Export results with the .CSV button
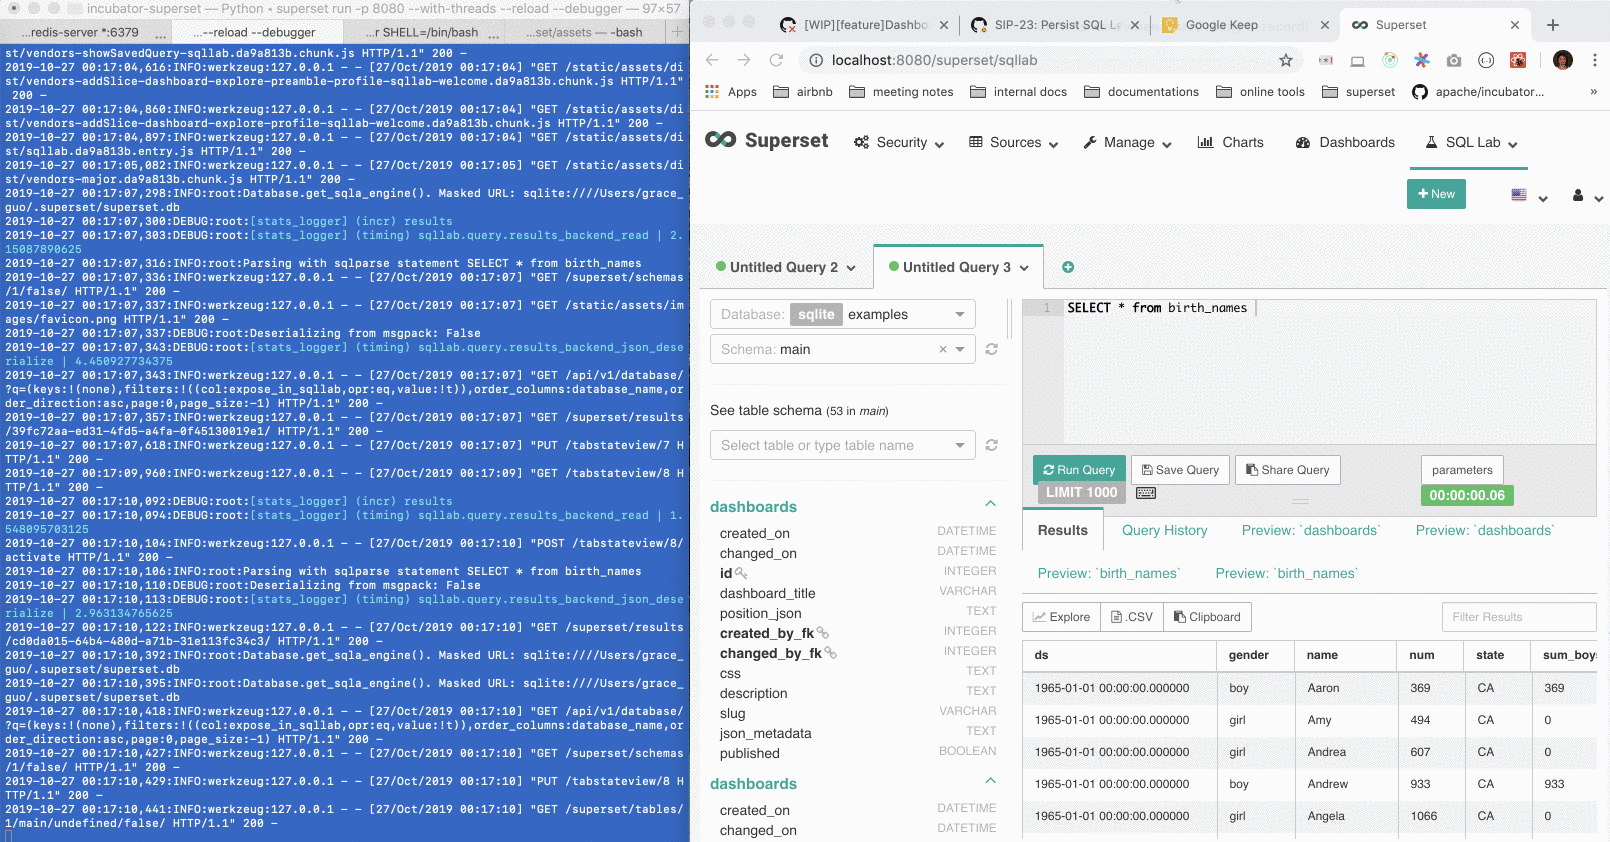This screenshot has height=842, width=1610. (x=1132, y=617)
